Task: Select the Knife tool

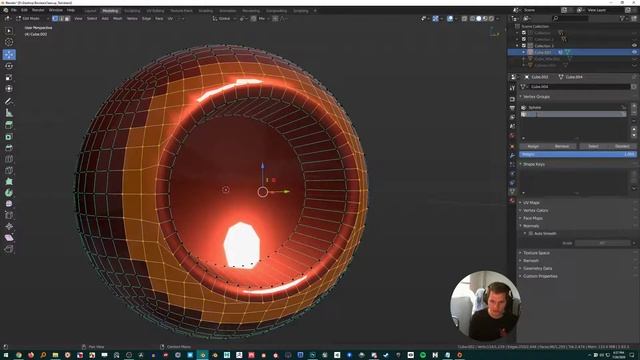Action: click(x=9, y=170)
